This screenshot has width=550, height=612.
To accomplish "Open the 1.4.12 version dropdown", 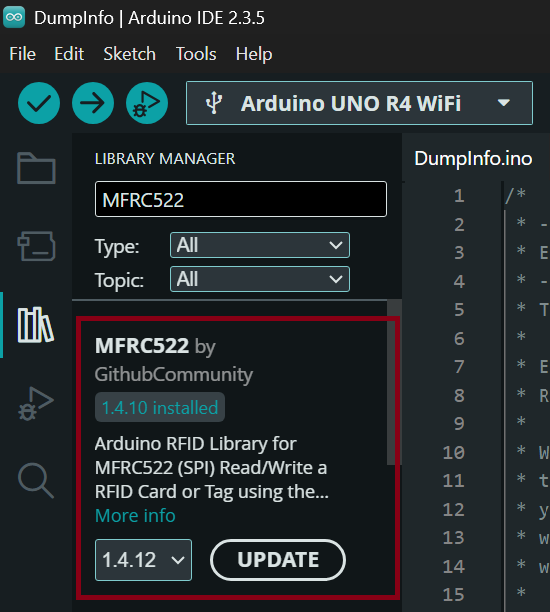I will point(143,560).
